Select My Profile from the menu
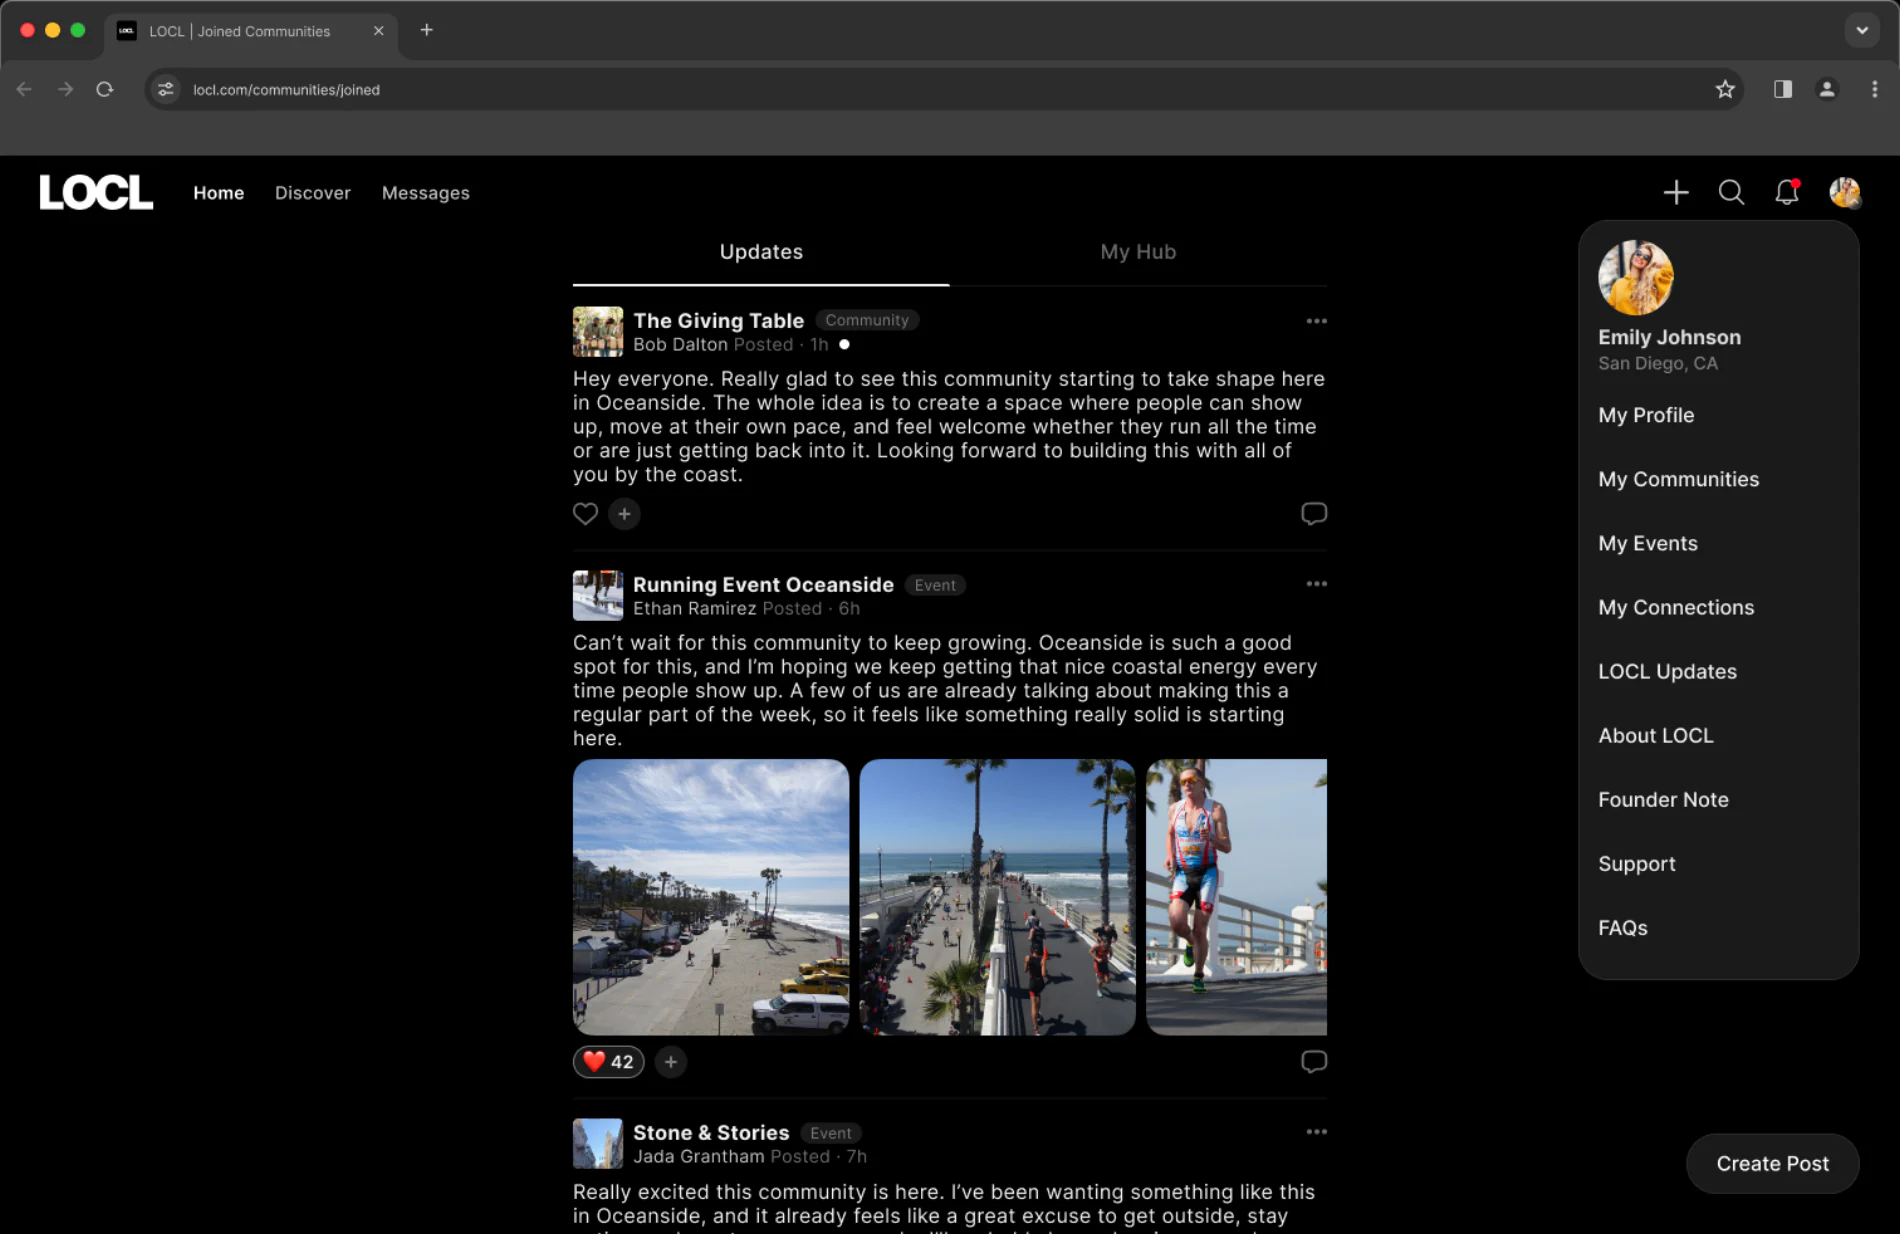This screenshot has width=1900, height=1234. pos(1646,415)
